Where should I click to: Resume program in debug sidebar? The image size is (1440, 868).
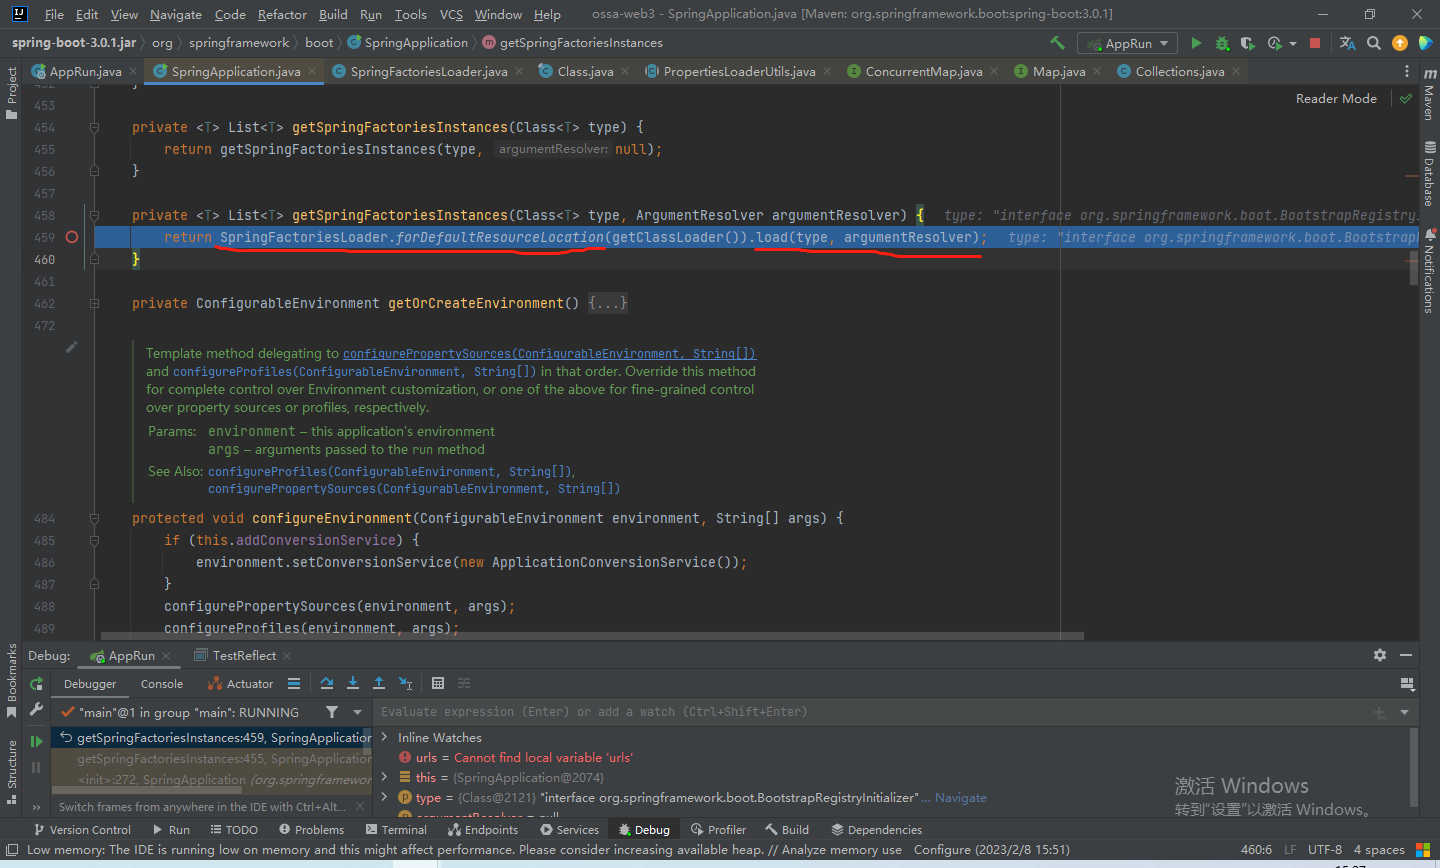pyautogui.click(x=36, y=741)
